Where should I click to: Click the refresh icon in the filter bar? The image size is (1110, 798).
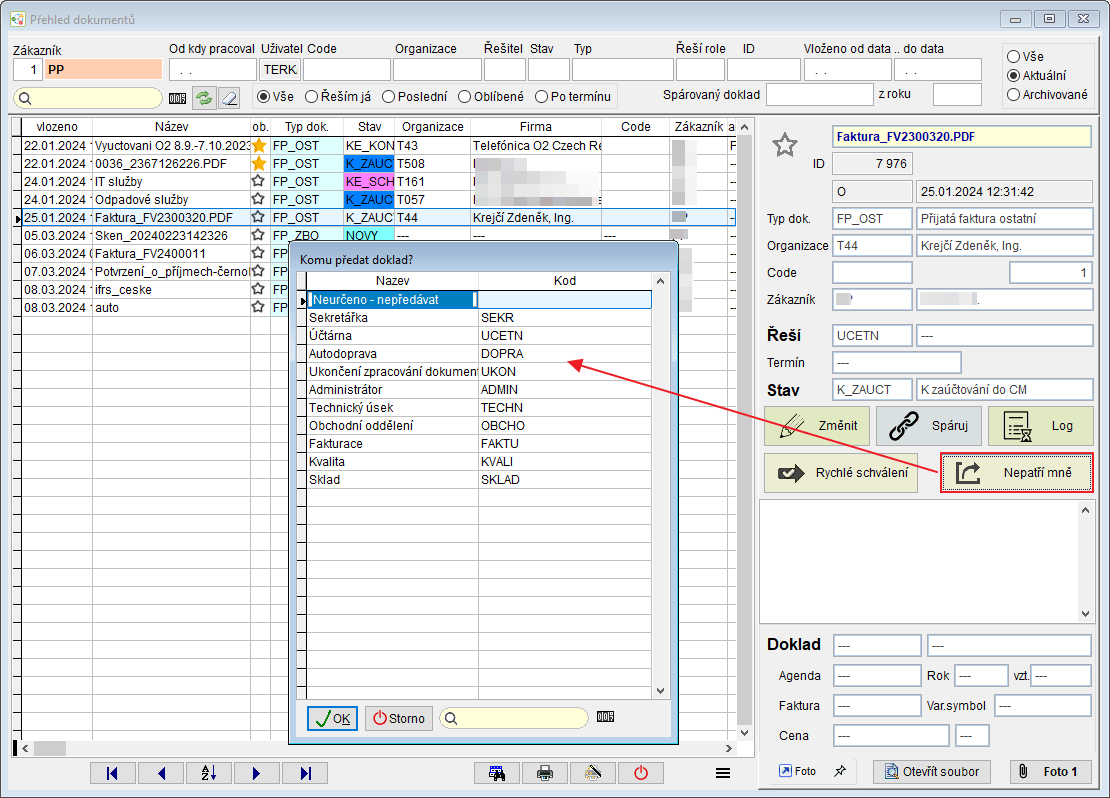point(204,98)
